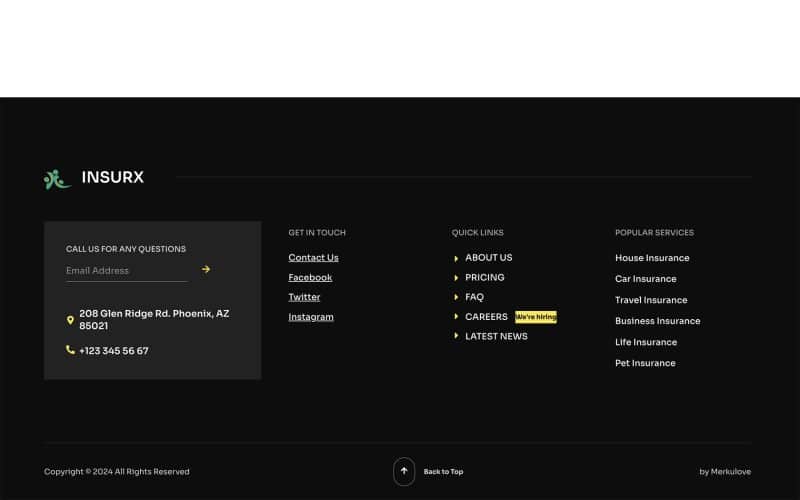Click the INSURX leaf logo icon
Image resolution: width=800 pixels, height=500 pixels.
point(57,179)
